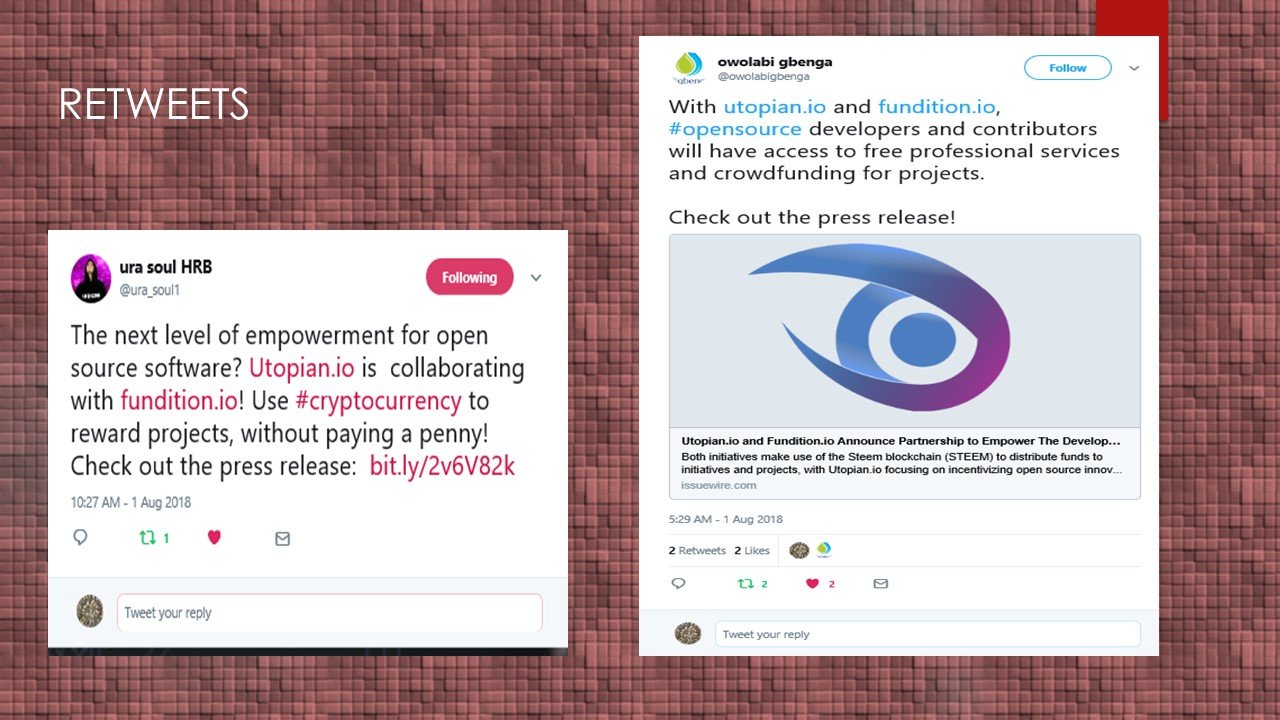The height and width of the screenshot is (720, 1280).
Task: Click the retweet icon on ura soul's tweet
Action: point(148,538)
